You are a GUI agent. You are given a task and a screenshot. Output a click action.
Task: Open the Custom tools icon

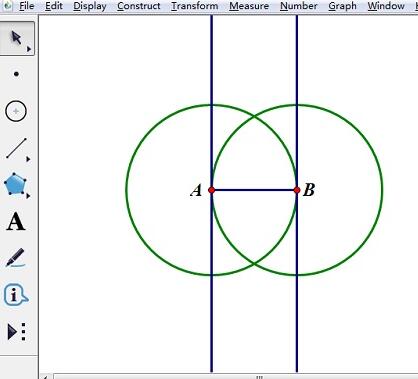16,332
